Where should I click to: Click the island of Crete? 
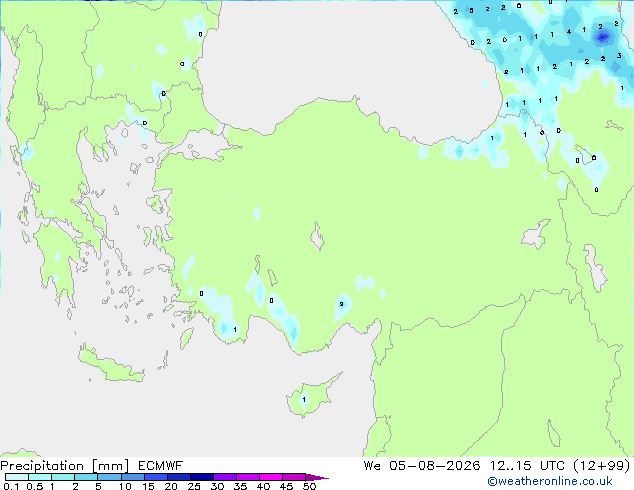pos(110,365)
